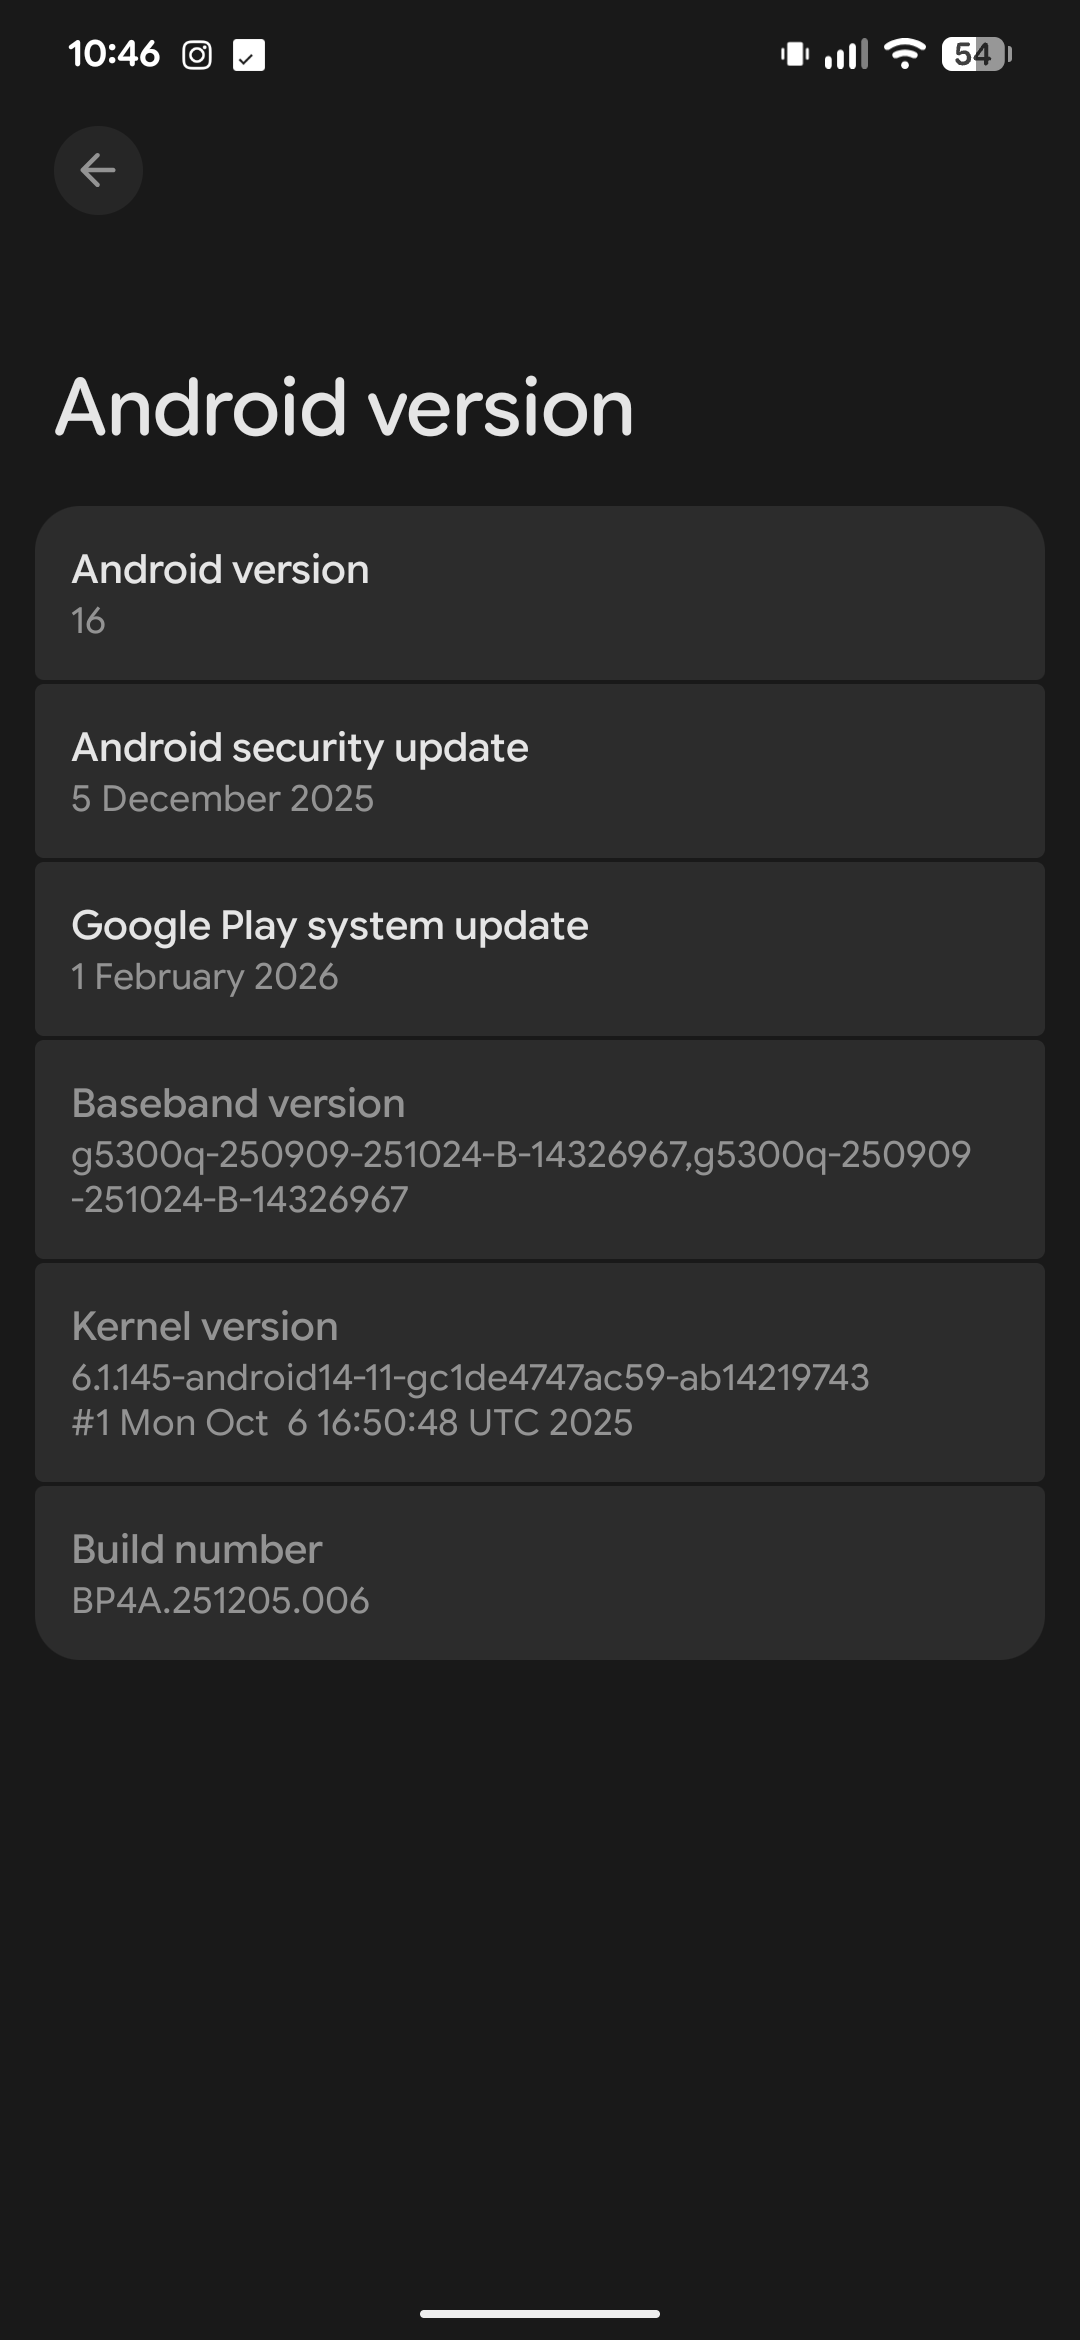Tap the battery indicator showing 54
The height and width of the screenshot is (2340, 1080).
[976, 54]
